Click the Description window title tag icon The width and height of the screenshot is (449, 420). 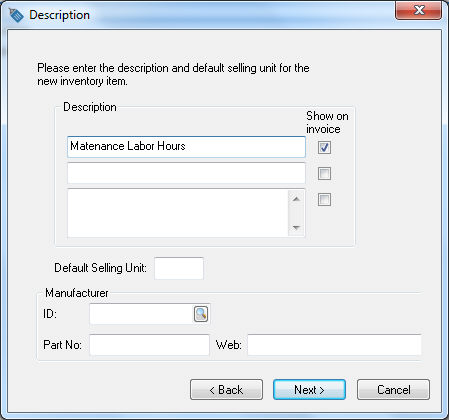tap(16, 15)
